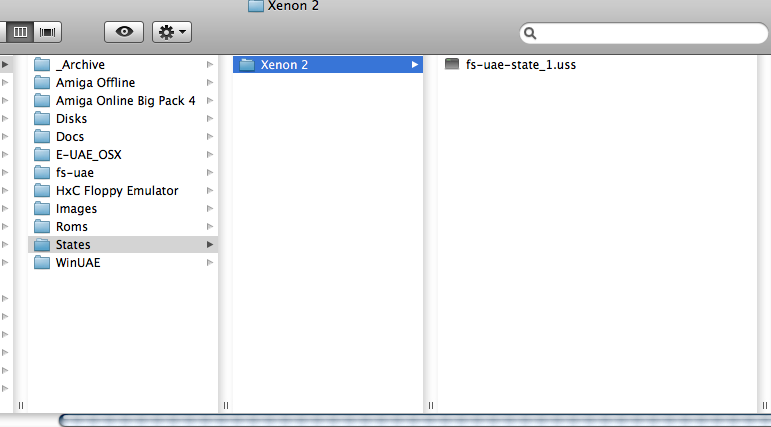Expand Amiga Offline via its arrow
This screenshot has height=427, width=771.
pos(210,83)
